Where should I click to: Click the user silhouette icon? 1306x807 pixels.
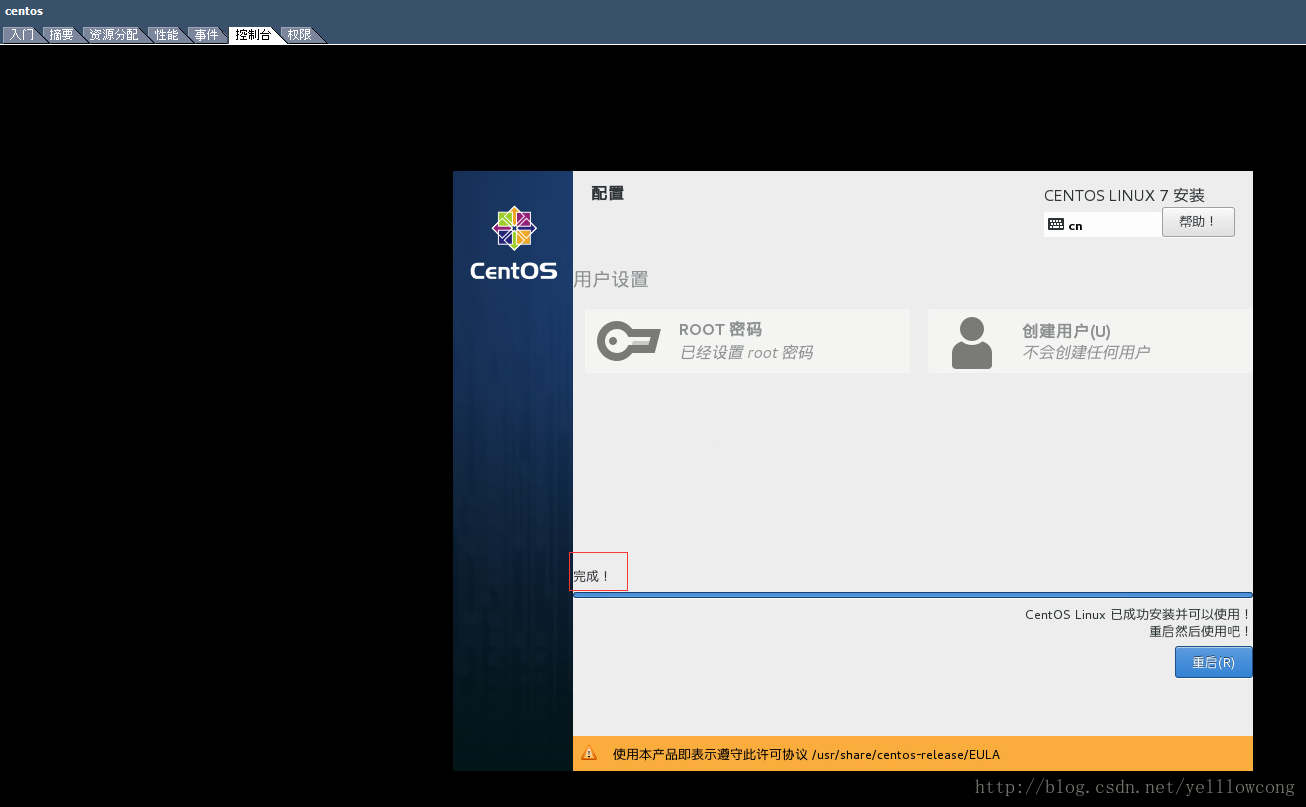tap(972, 343)
